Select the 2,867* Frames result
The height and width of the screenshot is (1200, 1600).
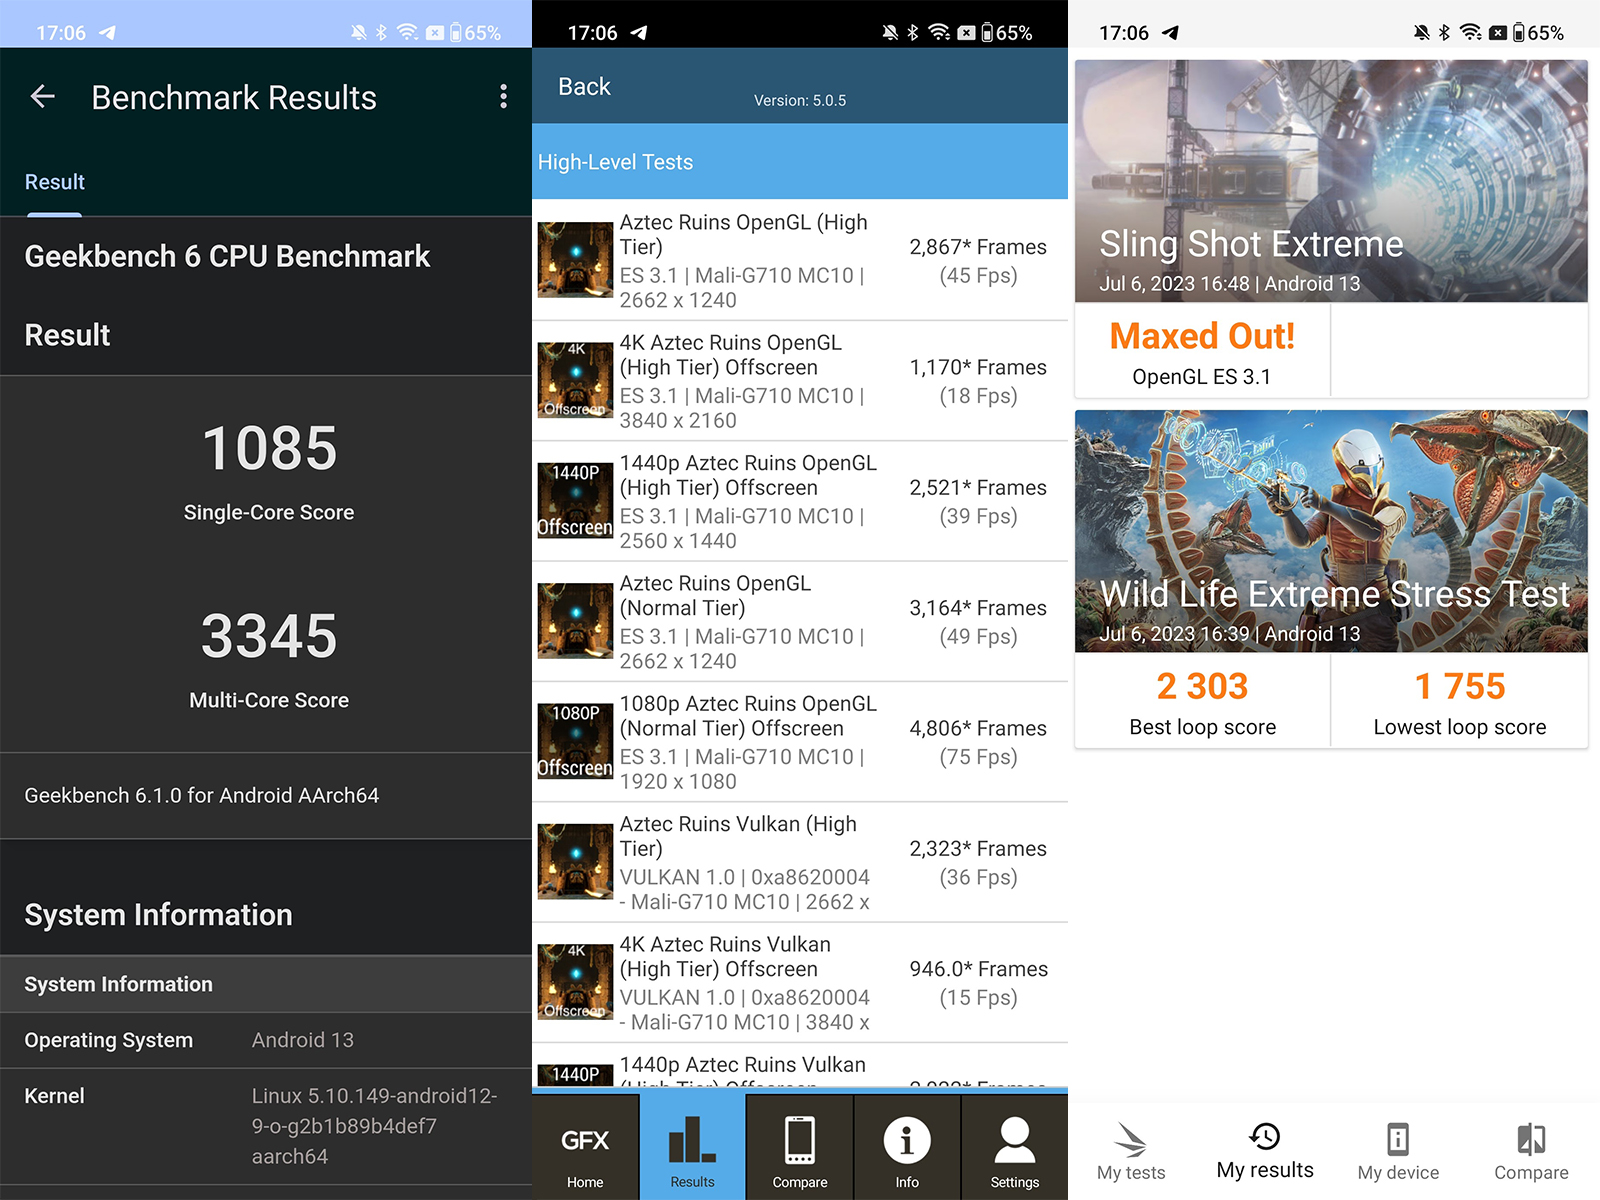pos(978,247)
